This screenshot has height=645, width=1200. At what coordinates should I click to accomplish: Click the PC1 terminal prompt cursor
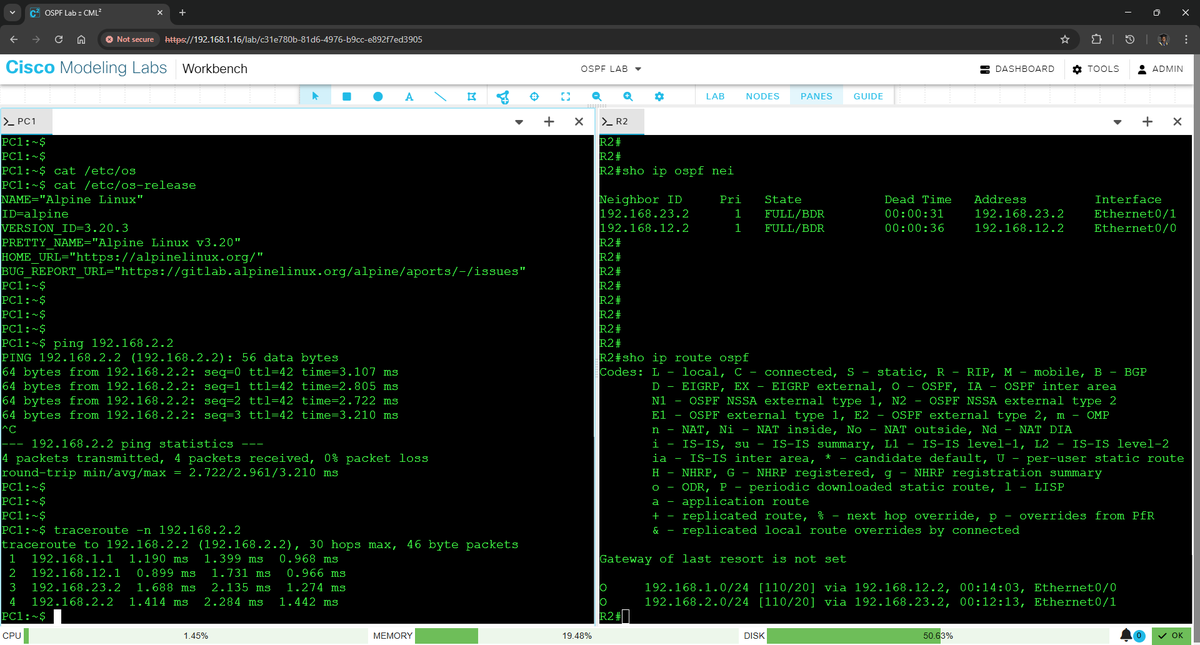58,616
